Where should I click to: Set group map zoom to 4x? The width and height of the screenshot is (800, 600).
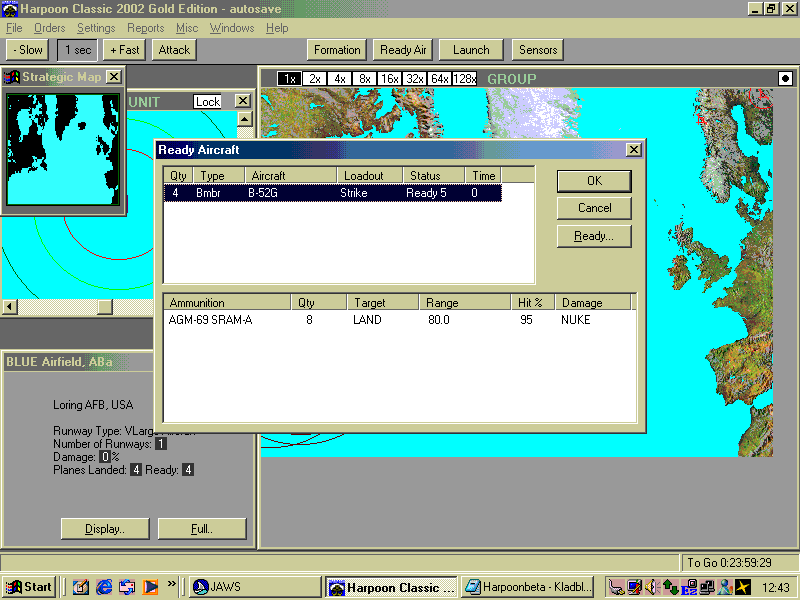(x=339, y=79)
